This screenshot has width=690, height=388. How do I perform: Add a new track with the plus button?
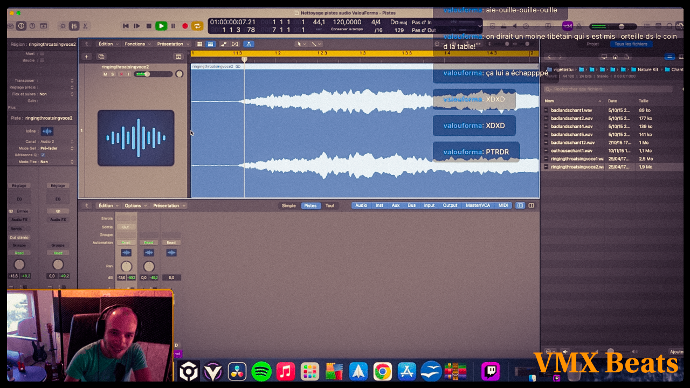(x=87, y=57)
